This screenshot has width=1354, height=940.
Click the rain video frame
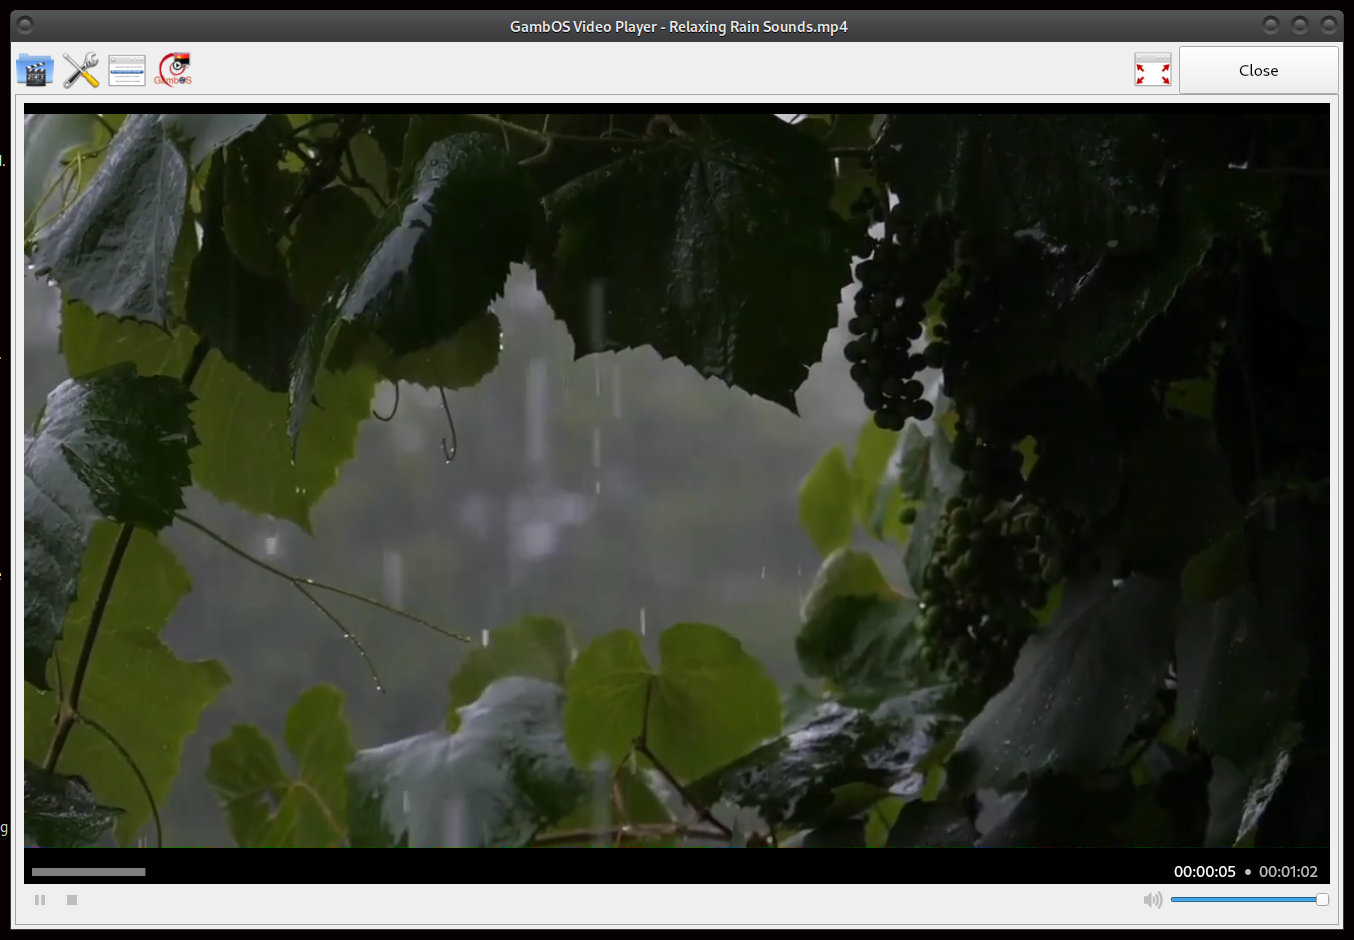point(676,480)
